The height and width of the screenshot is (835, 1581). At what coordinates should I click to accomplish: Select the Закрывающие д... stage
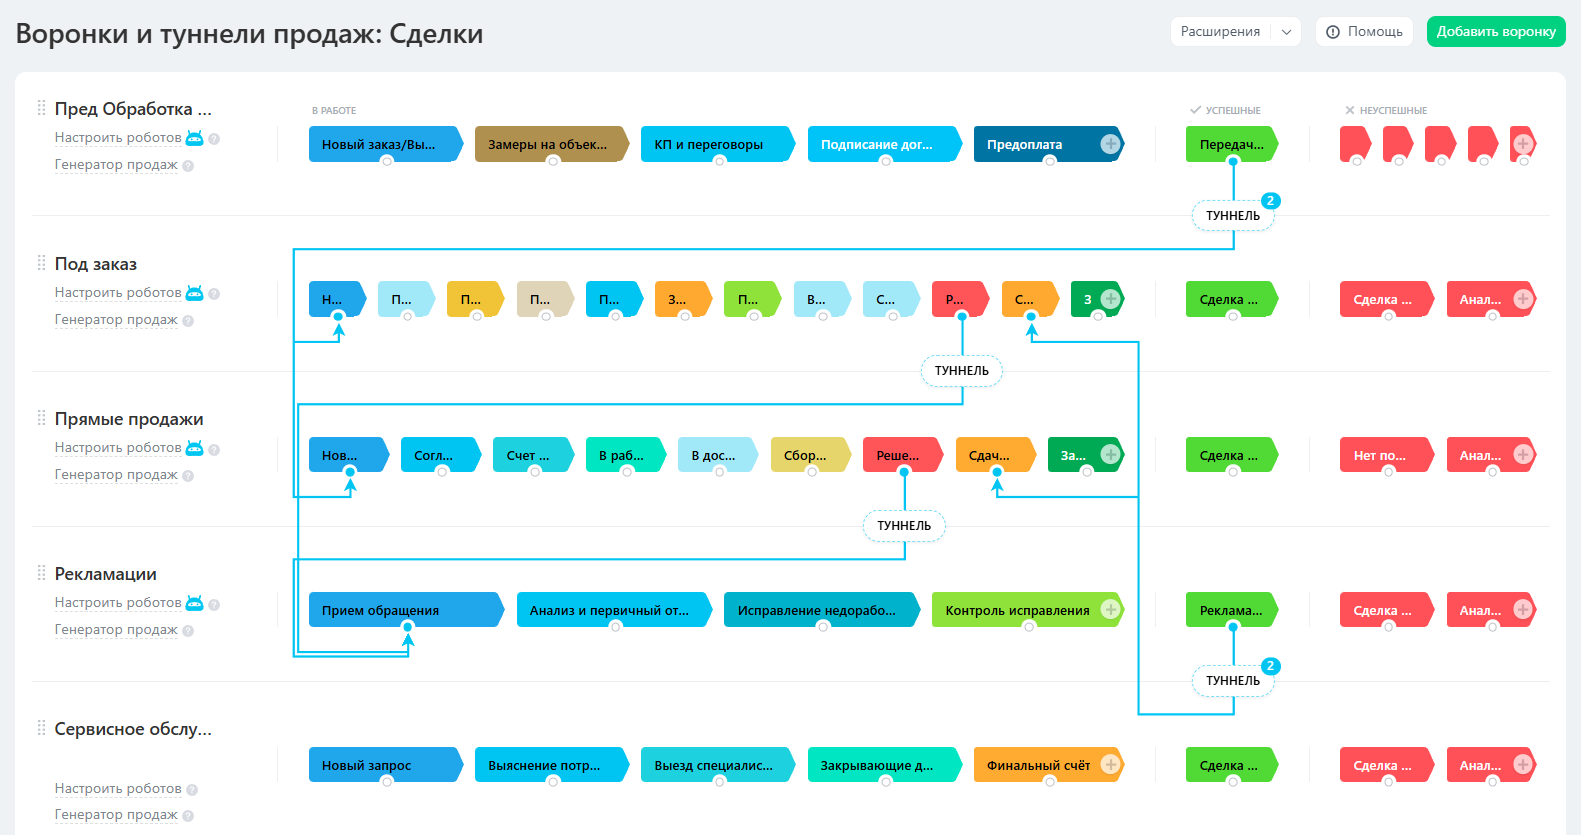[x=884, y=765]
